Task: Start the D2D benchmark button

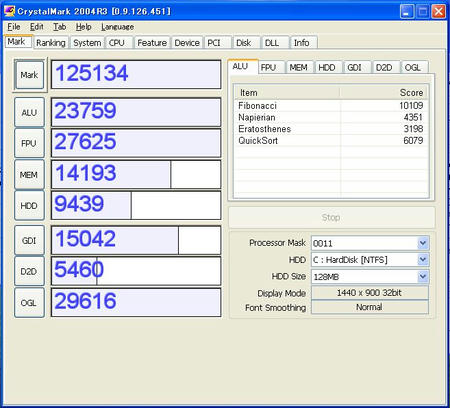Action: [29, 271]
